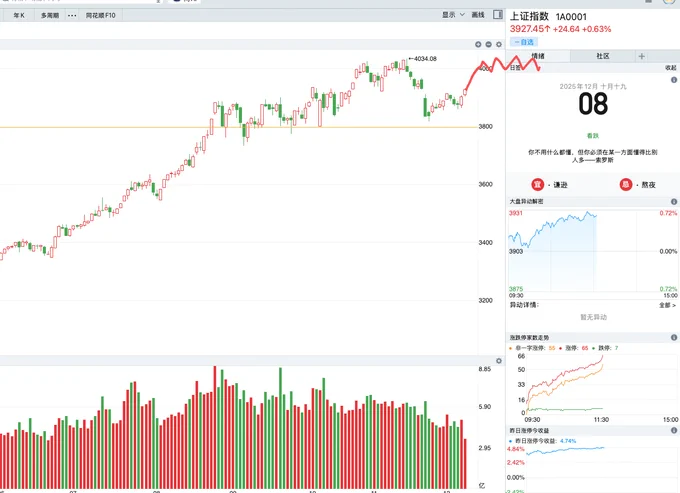Click the 画线 drawing tool button
This screenshot has height=493, width=680.
[x=478, y=15]
